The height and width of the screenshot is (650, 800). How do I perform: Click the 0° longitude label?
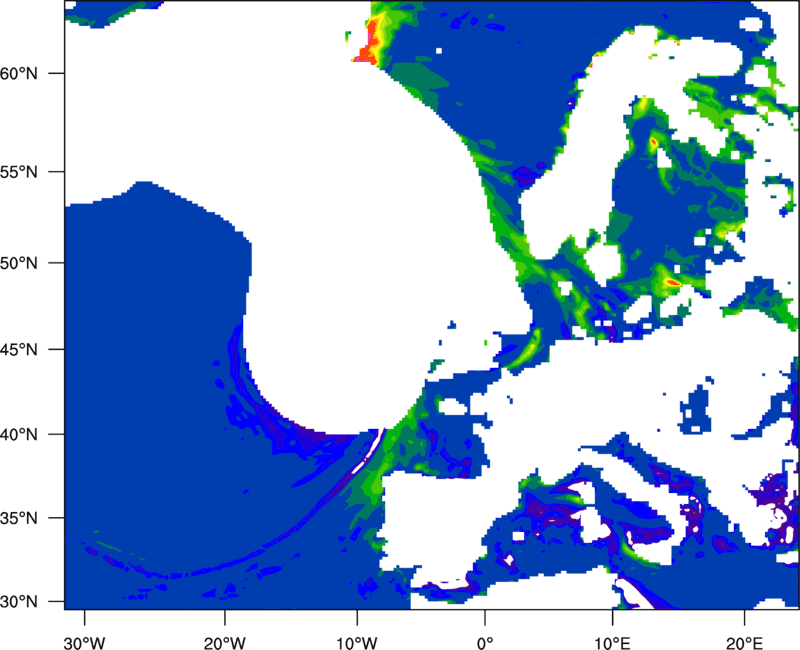coord(485,643)
